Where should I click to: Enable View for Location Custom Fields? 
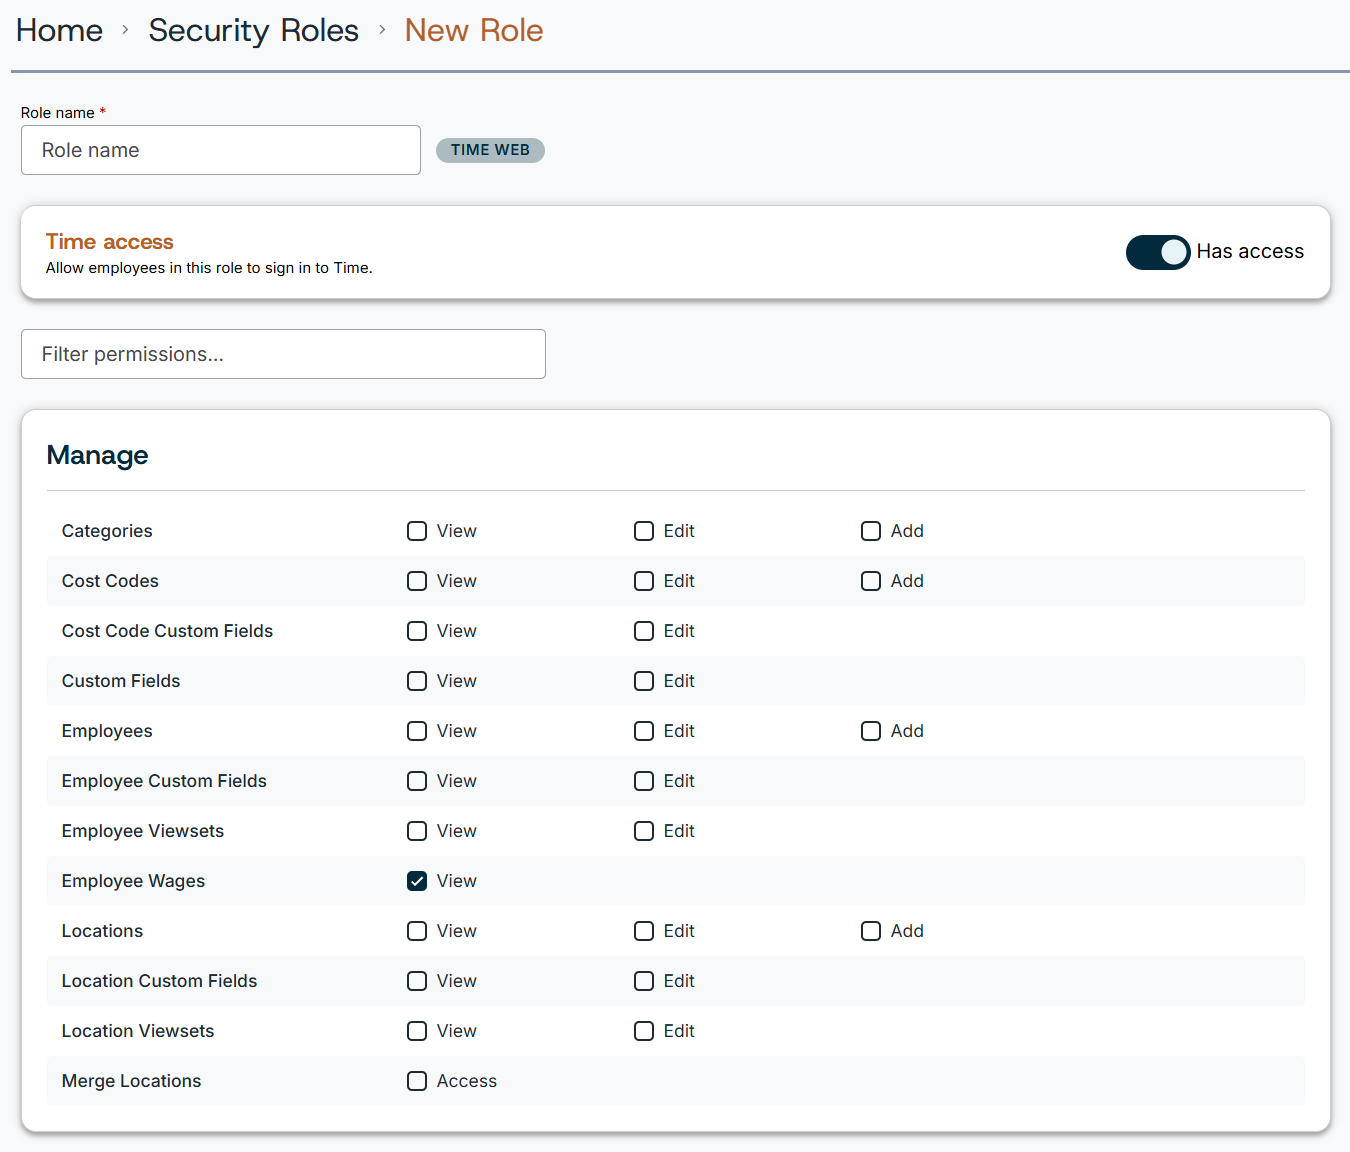[417, 981]
